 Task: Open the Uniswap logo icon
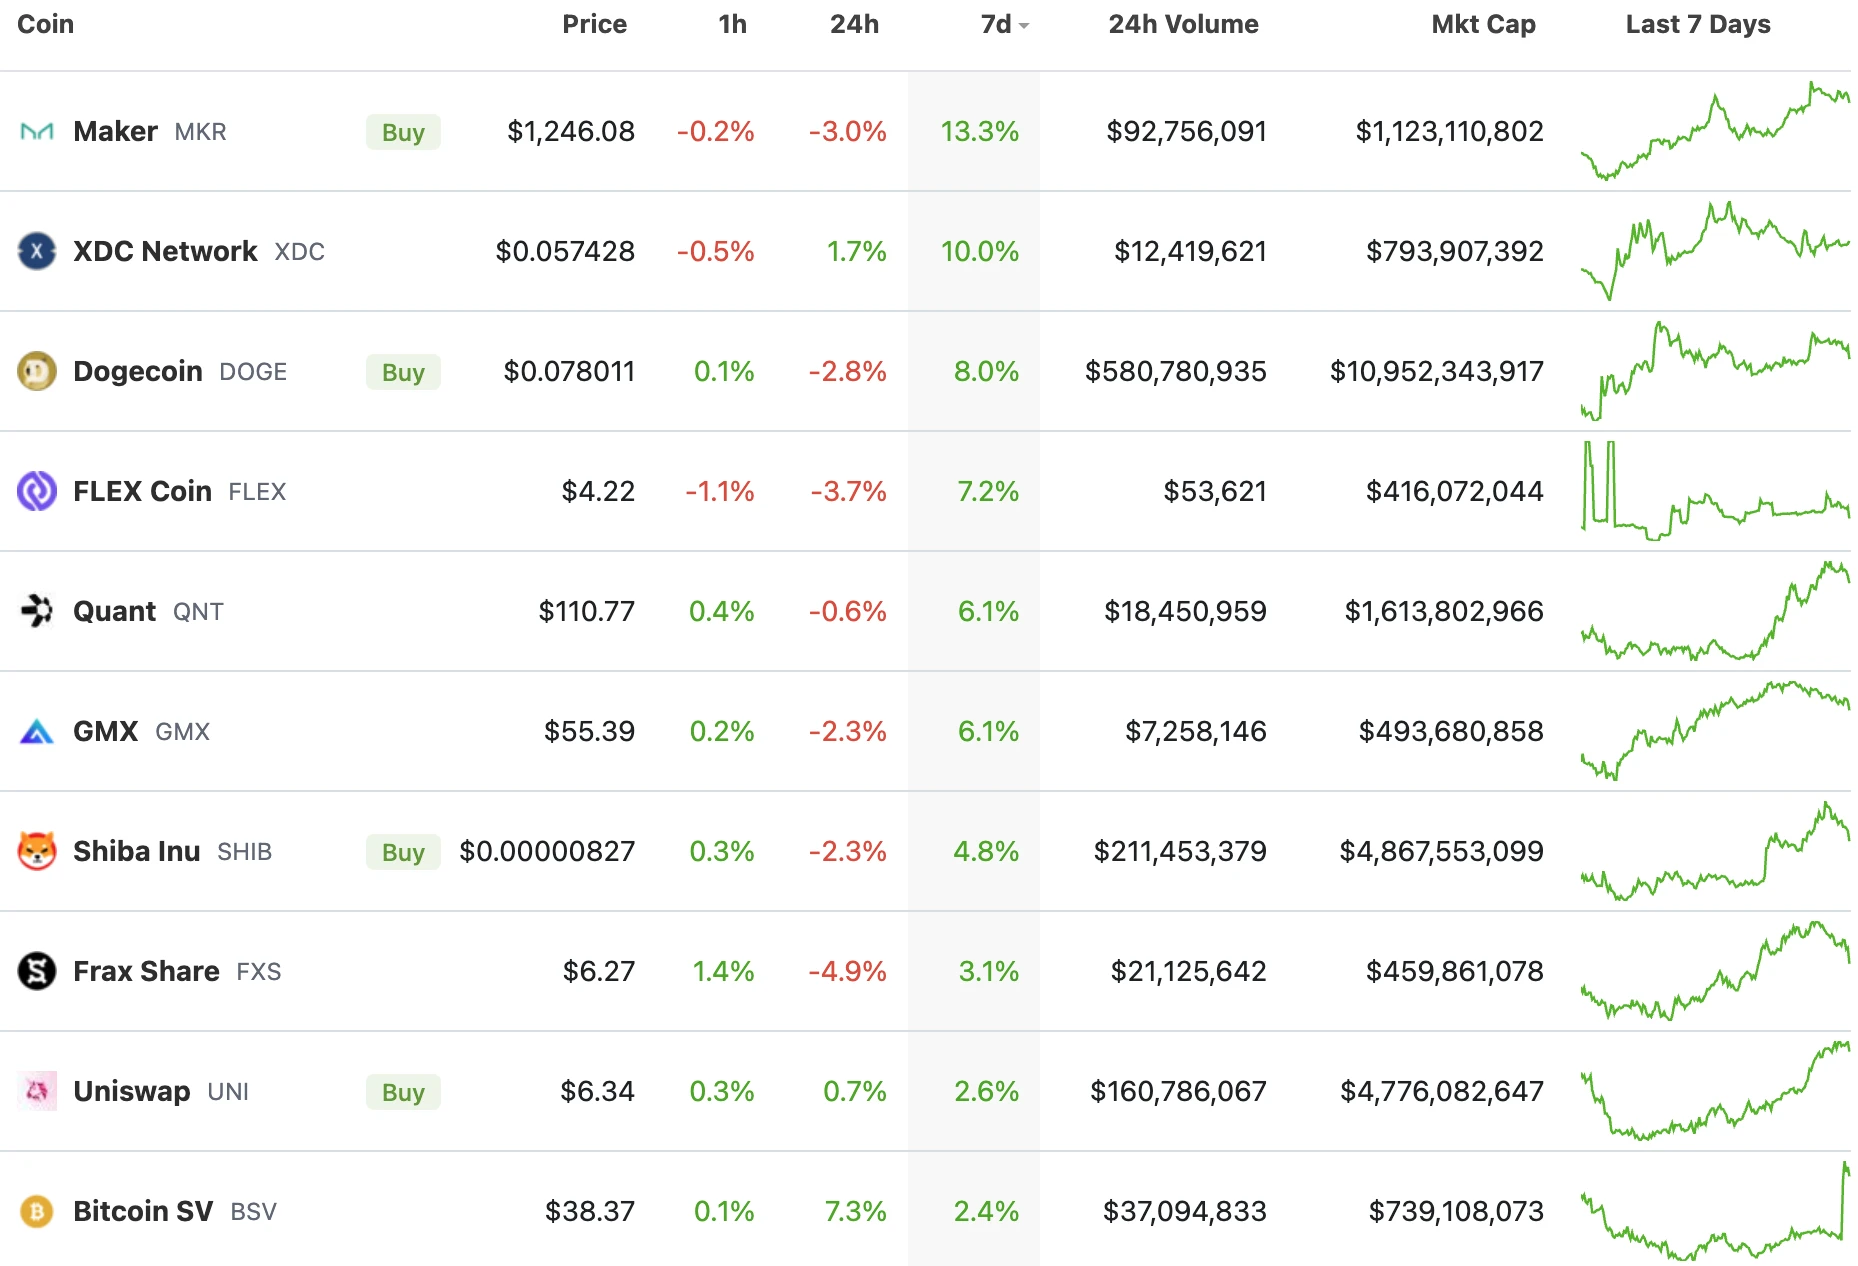37,1091
